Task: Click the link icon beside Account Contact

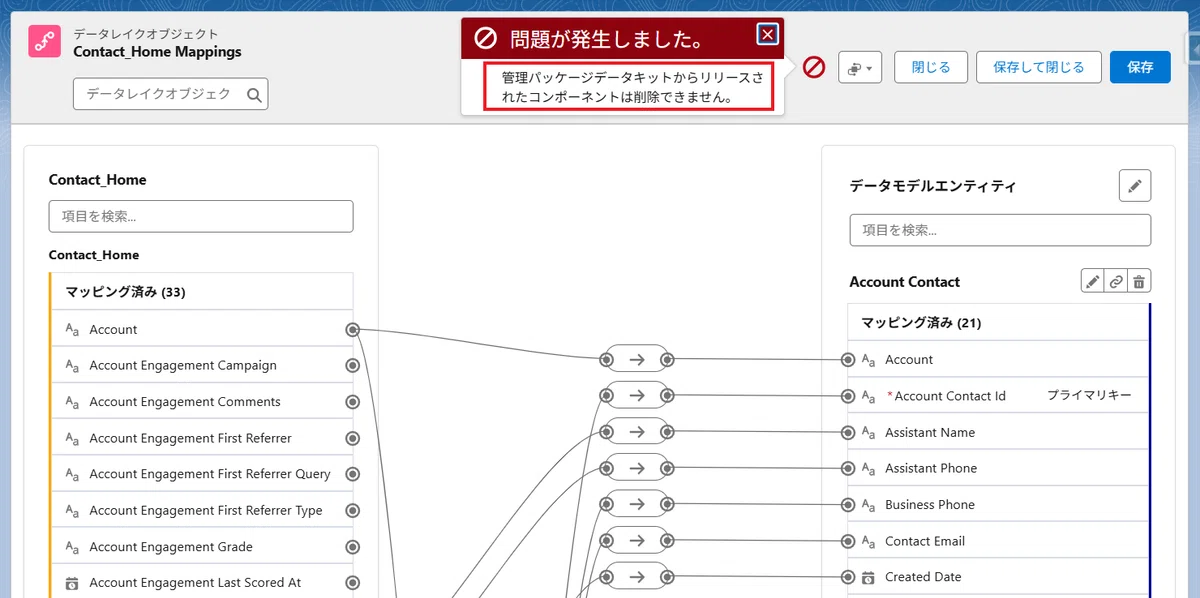Action: pyautogui.click(x=1116, y=281)
